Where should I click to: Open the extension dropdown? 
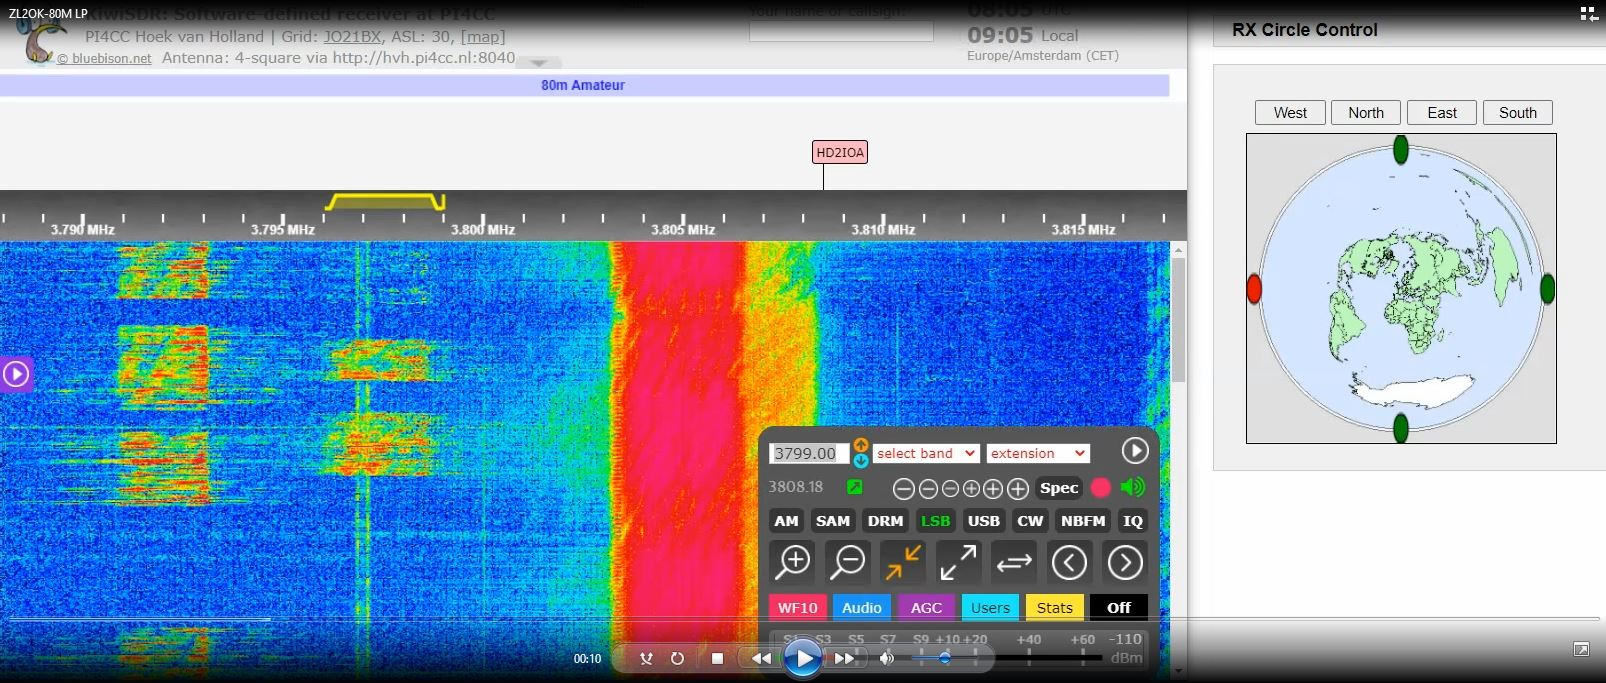tap(1038, 453)
